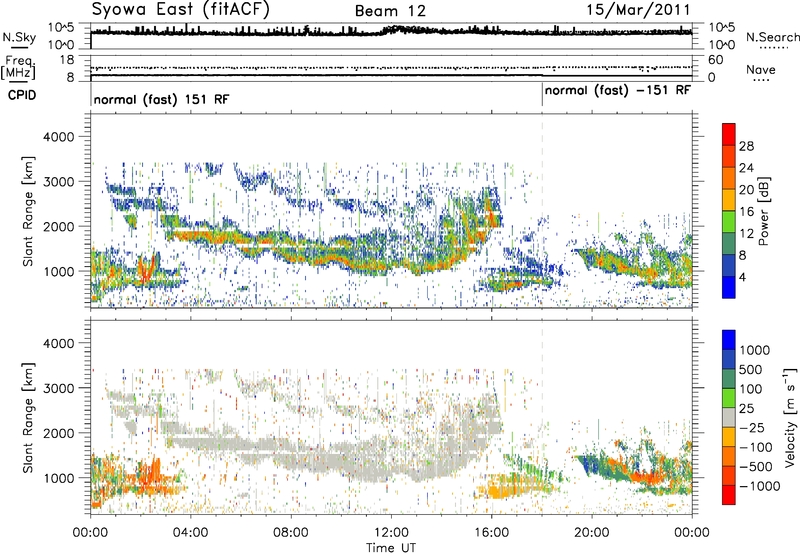Click the '18' frequency axis tick

[x=67, y=60]
